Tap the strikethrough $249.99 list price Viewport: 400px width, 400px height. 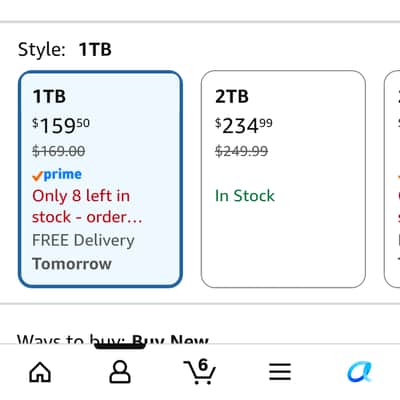point(241,151)
